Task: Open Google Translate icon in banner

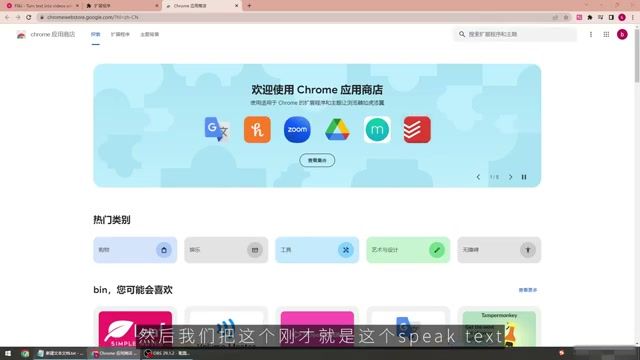Action: (x=217, y=129)
